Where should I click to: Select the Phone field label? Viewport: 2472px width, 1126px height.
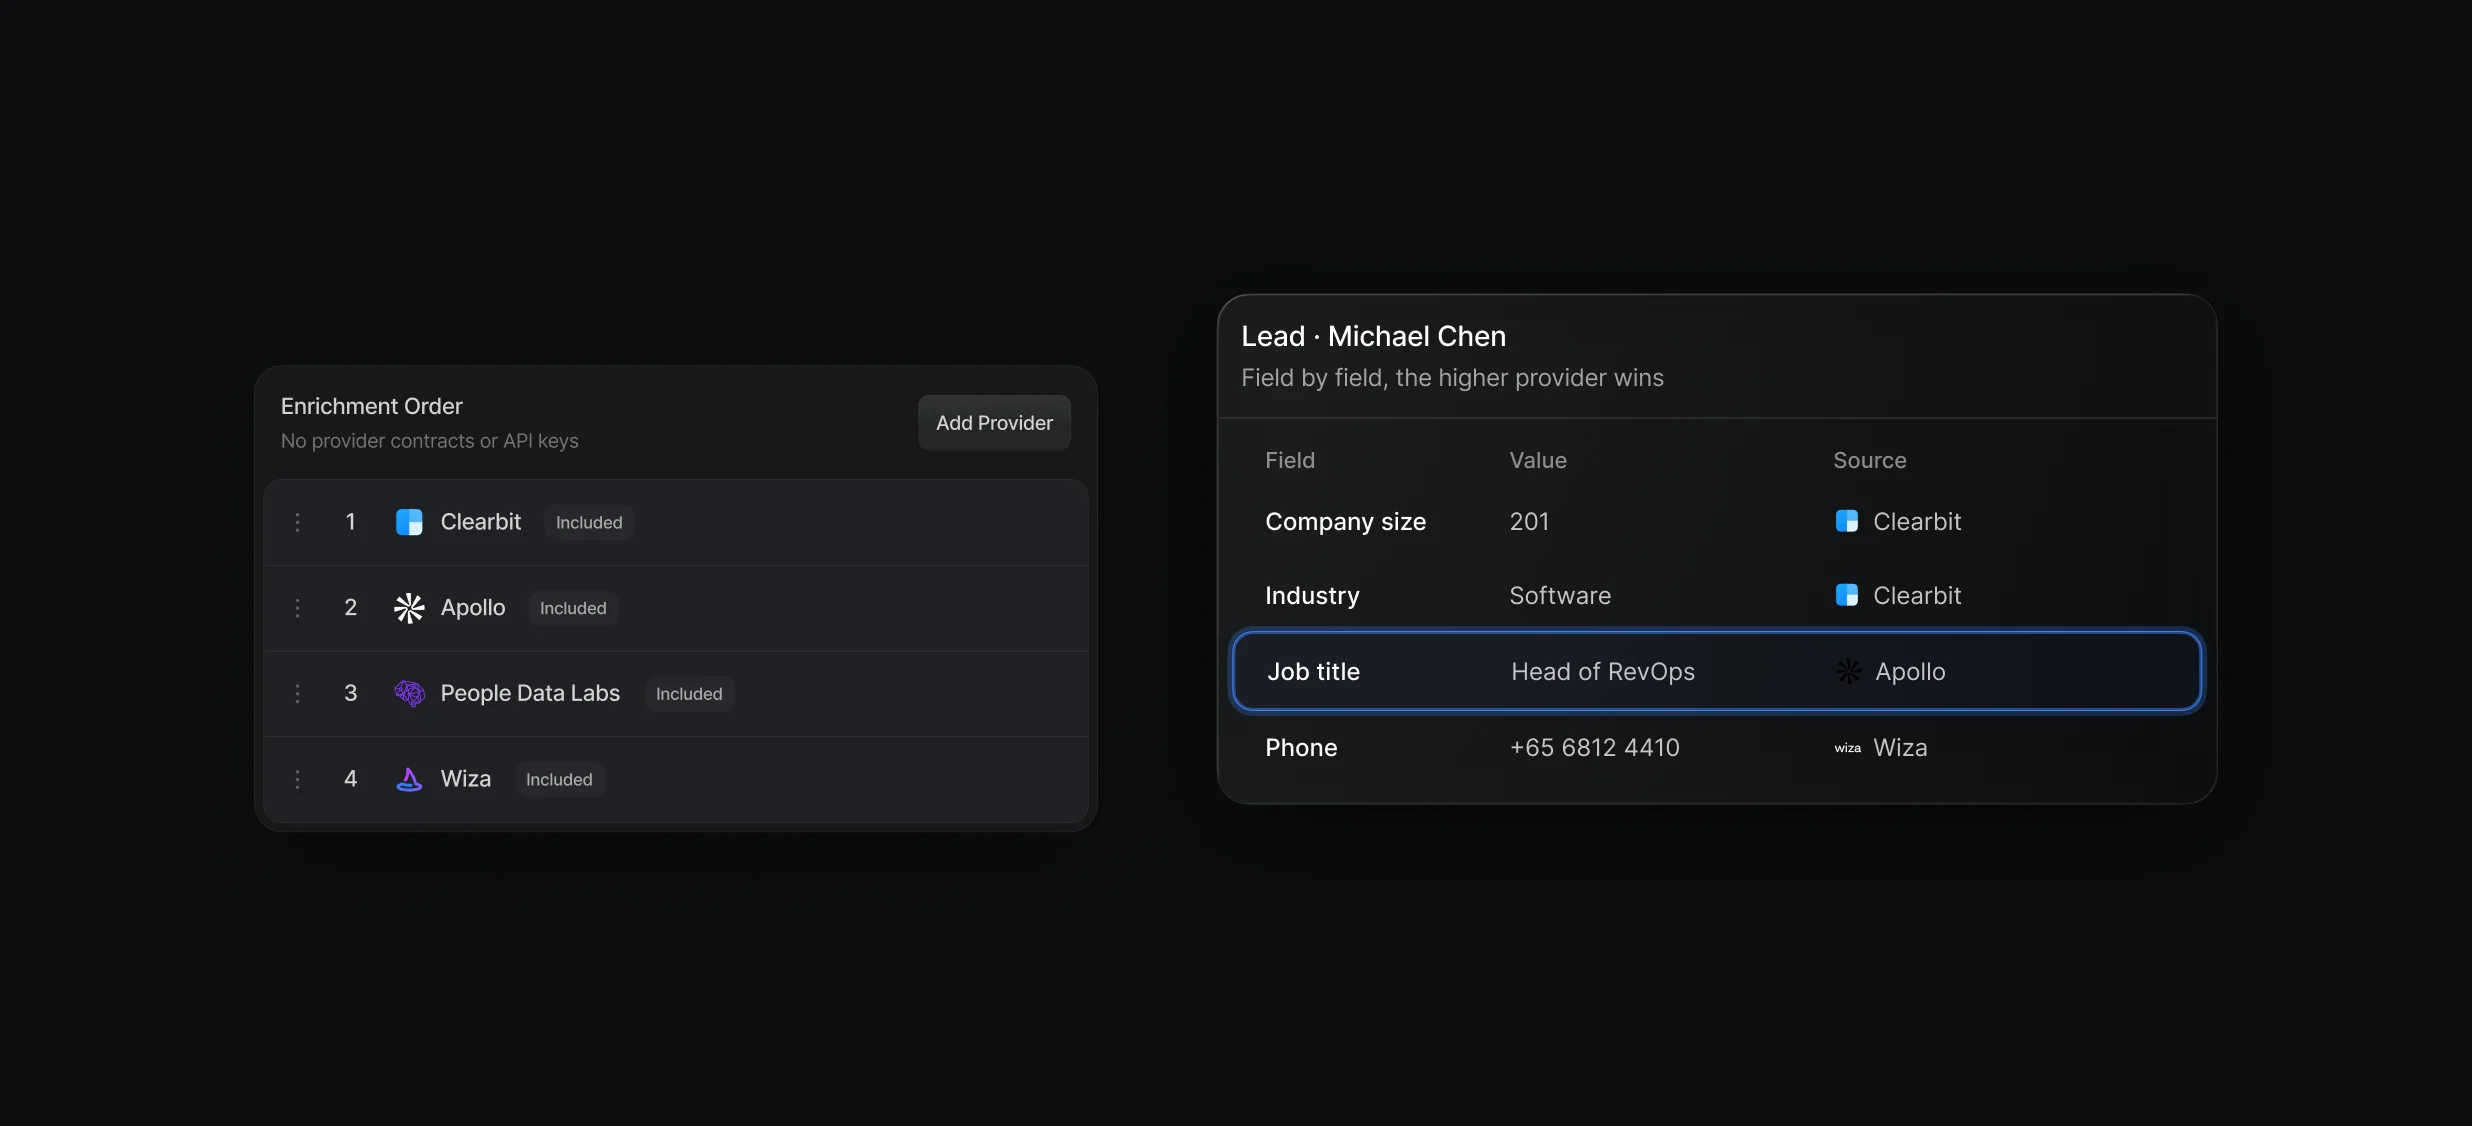point(1301,748)
